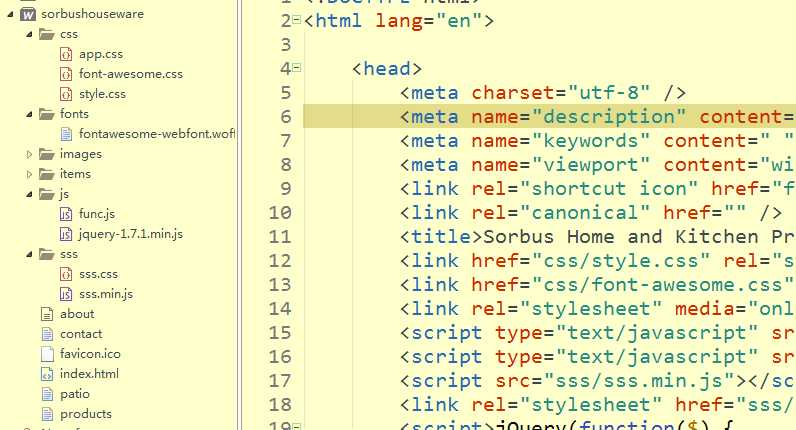Screen dimensions: 796x430
Task: Click the meta charset utf-8 line
Action: tap(543, 92)
